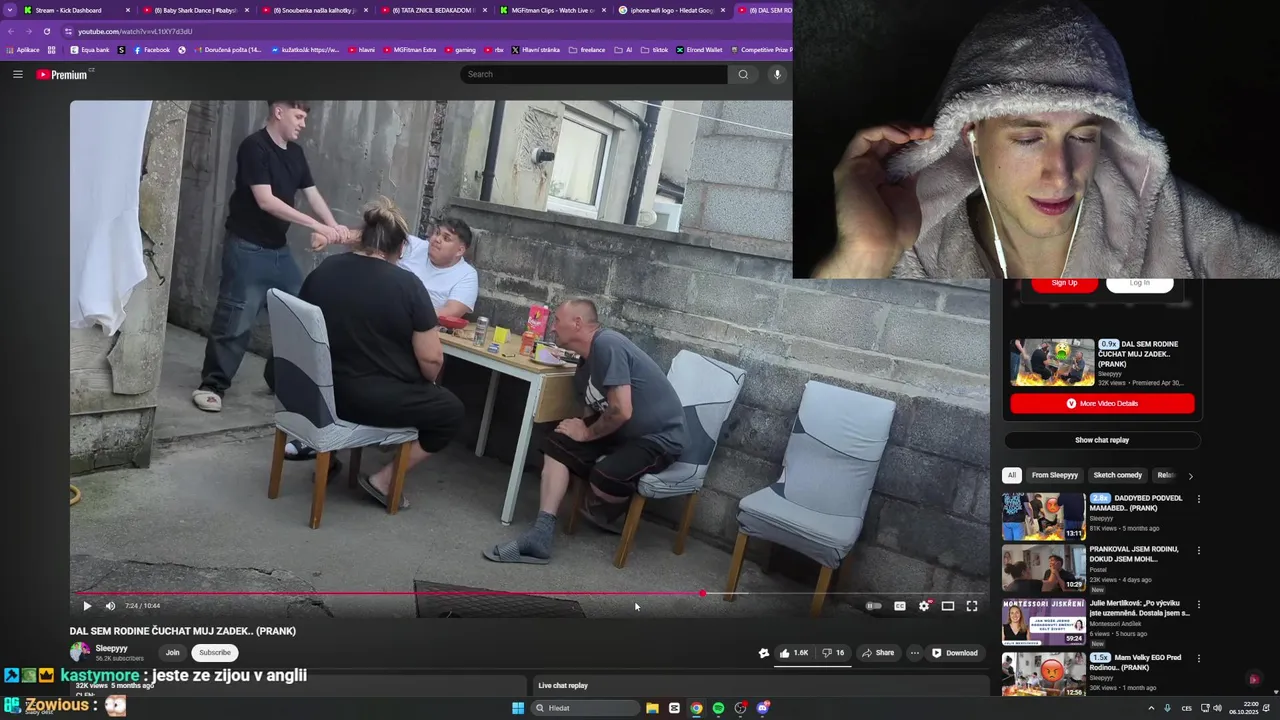1280x720 pixels.
Task: Open File Explorer from the taskbar
Action: 652,708
